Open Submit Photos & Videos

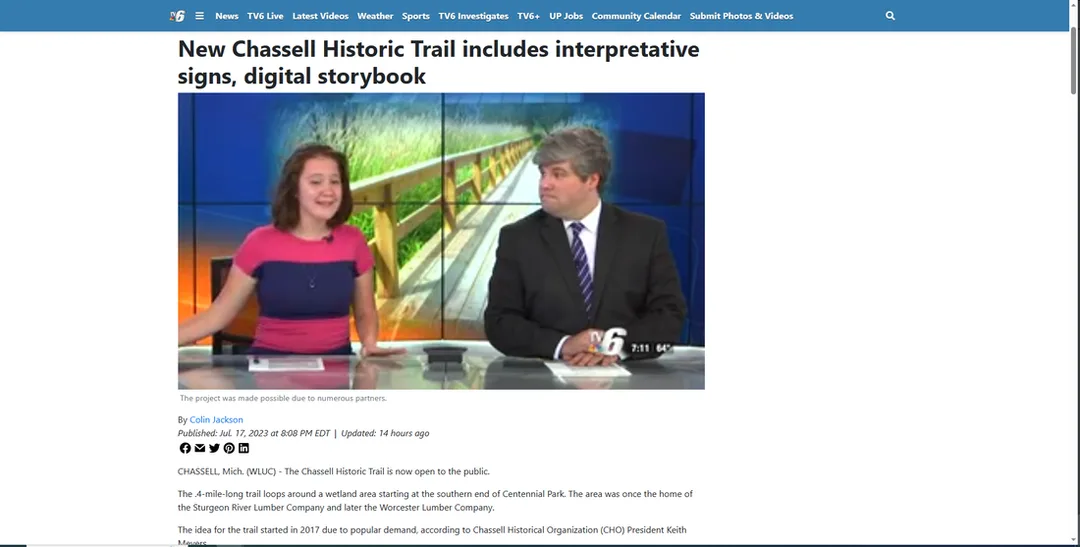tap(741, 16)
